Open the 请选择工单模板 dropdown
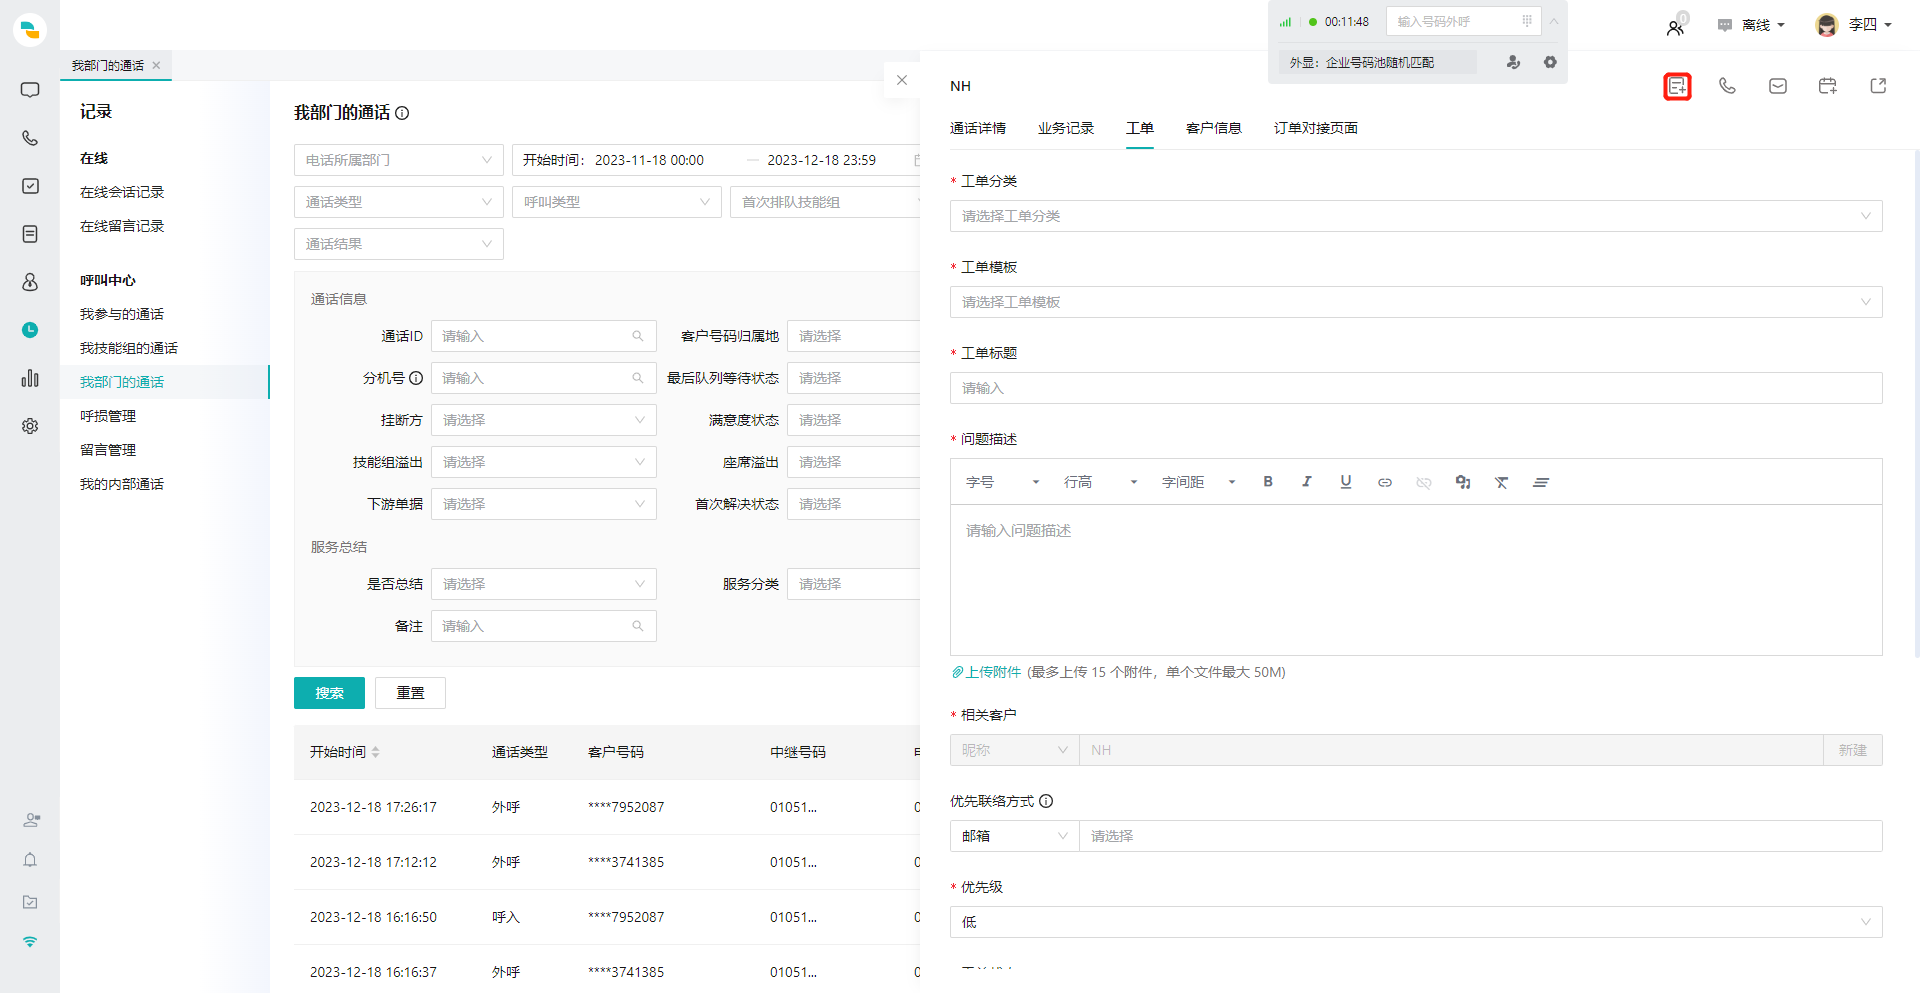Screen dimensions: 1920x993 pyautogui.click(x=1416, y=302)
